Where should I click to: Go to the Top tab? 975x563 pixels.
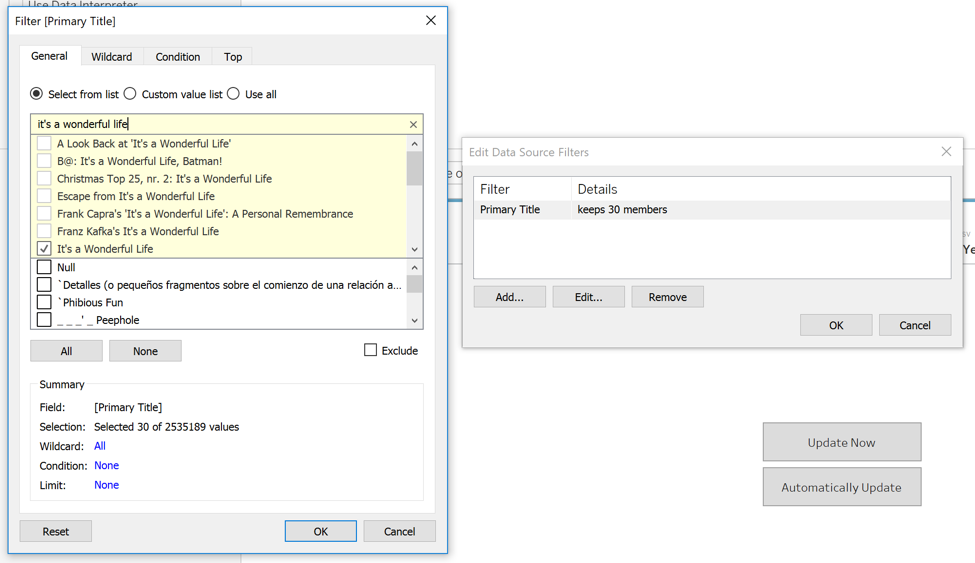233,57
